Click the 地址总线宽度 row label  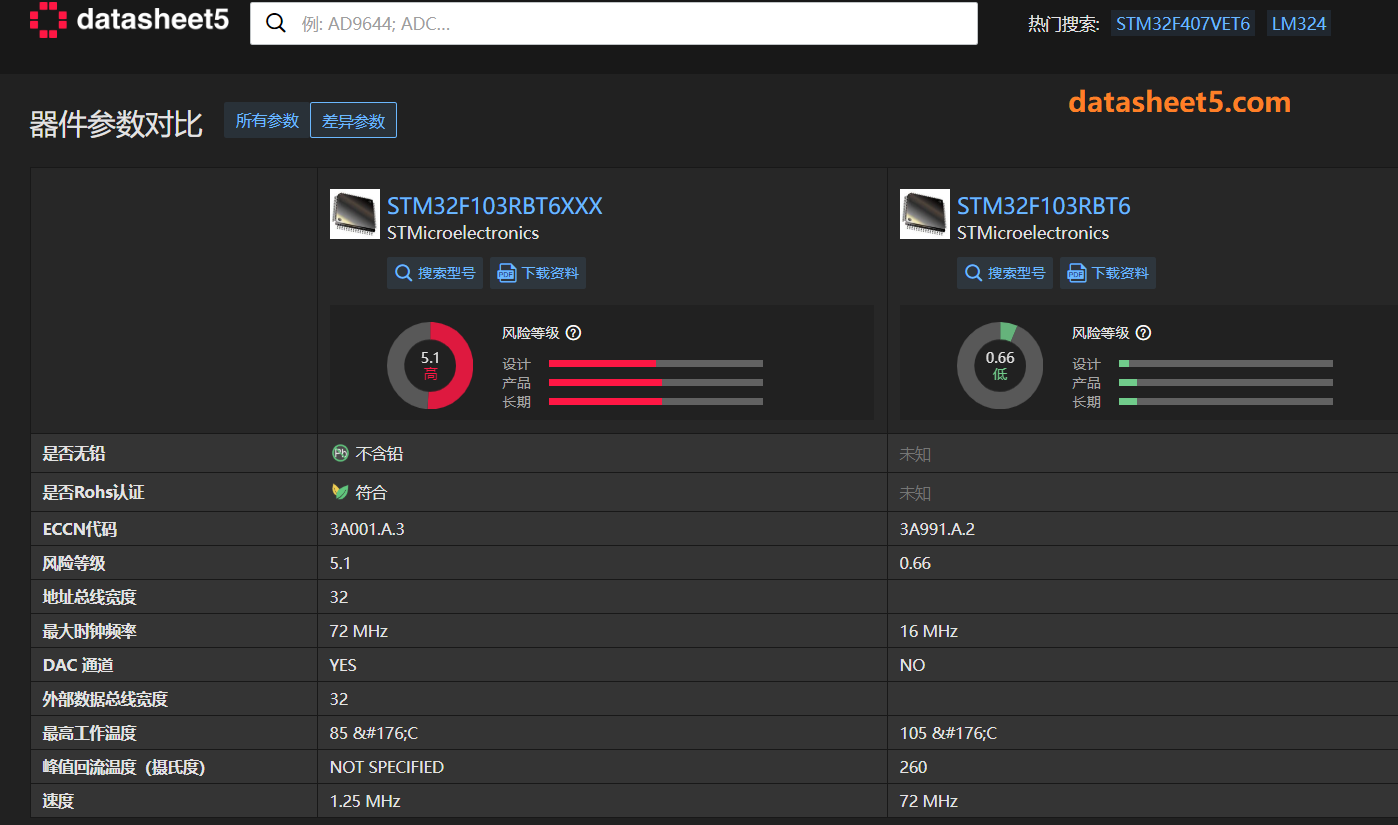point(90,597)
